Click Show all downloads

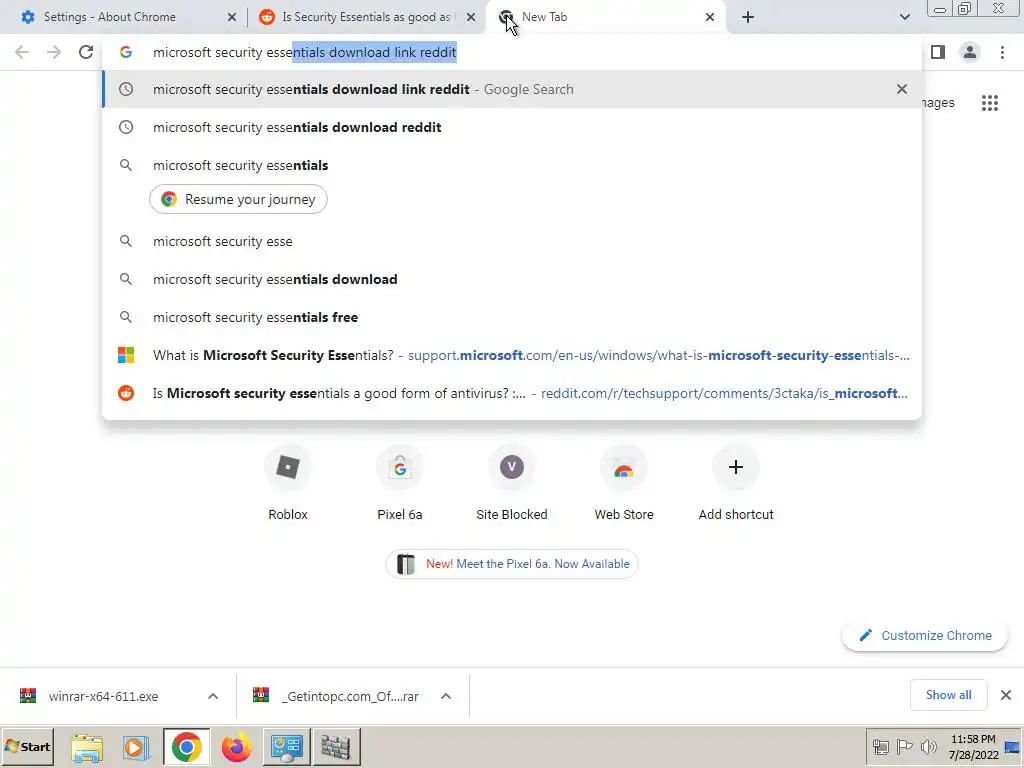(x=948, y=695)
